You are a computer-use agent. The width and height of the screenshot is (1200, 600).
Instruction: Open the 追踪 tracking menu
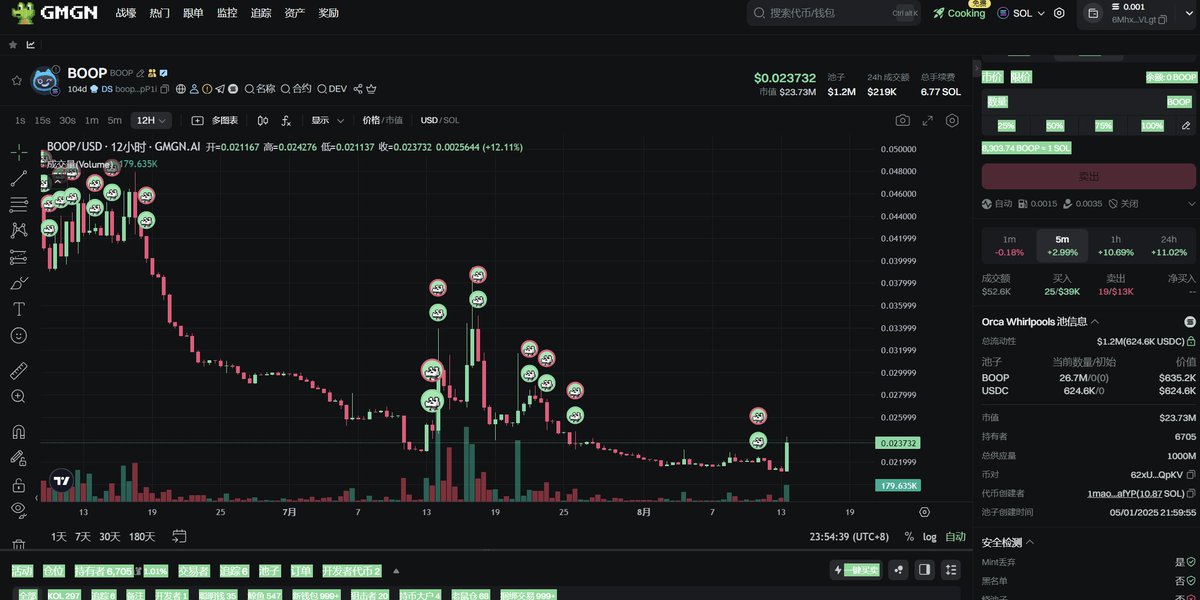click(x=261, y=13)
